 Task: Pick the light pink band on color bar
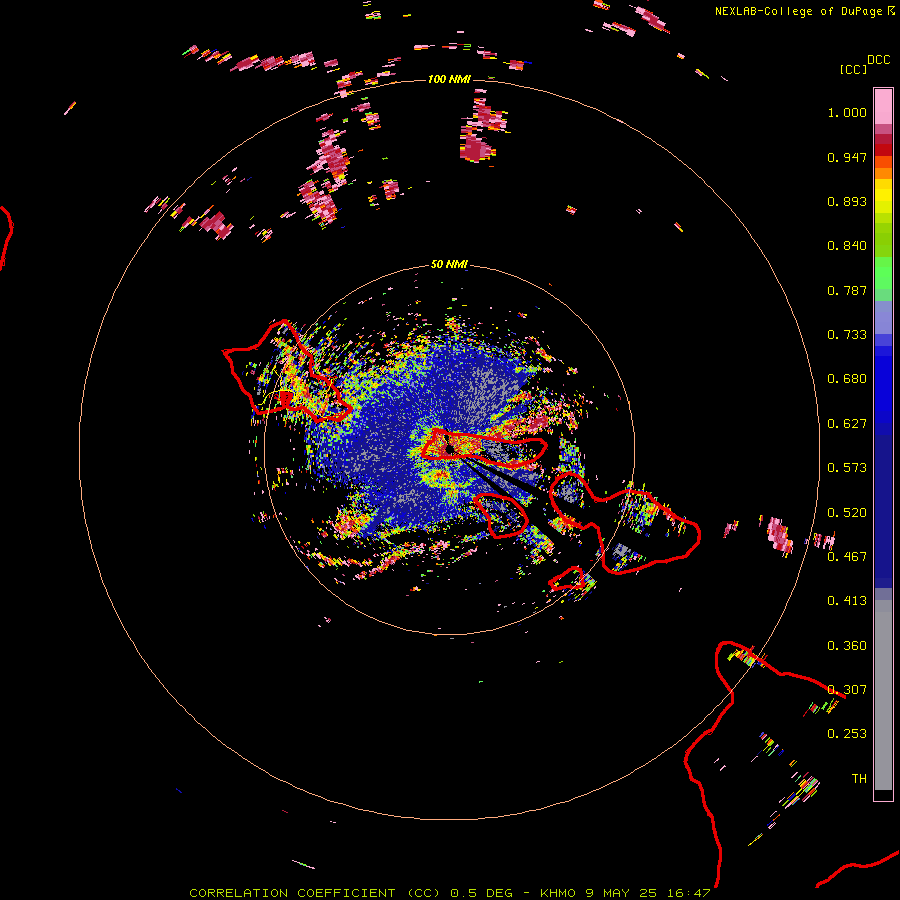[883, 107]
